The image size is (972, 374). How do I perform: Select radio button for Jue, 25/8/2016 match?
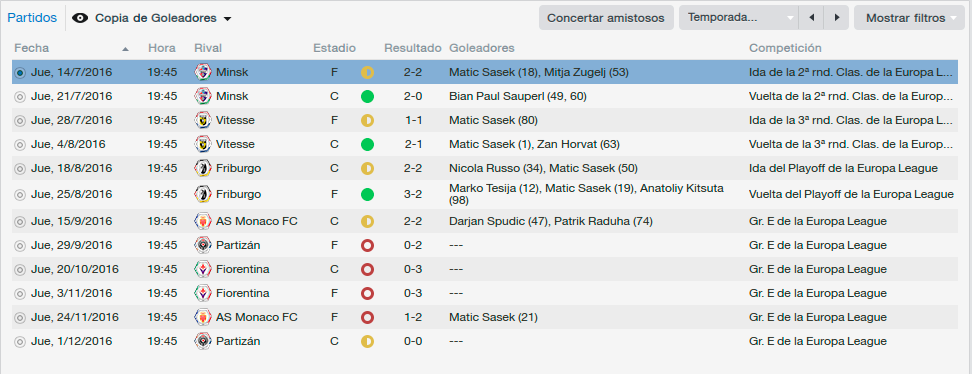[x=20, y=195]
